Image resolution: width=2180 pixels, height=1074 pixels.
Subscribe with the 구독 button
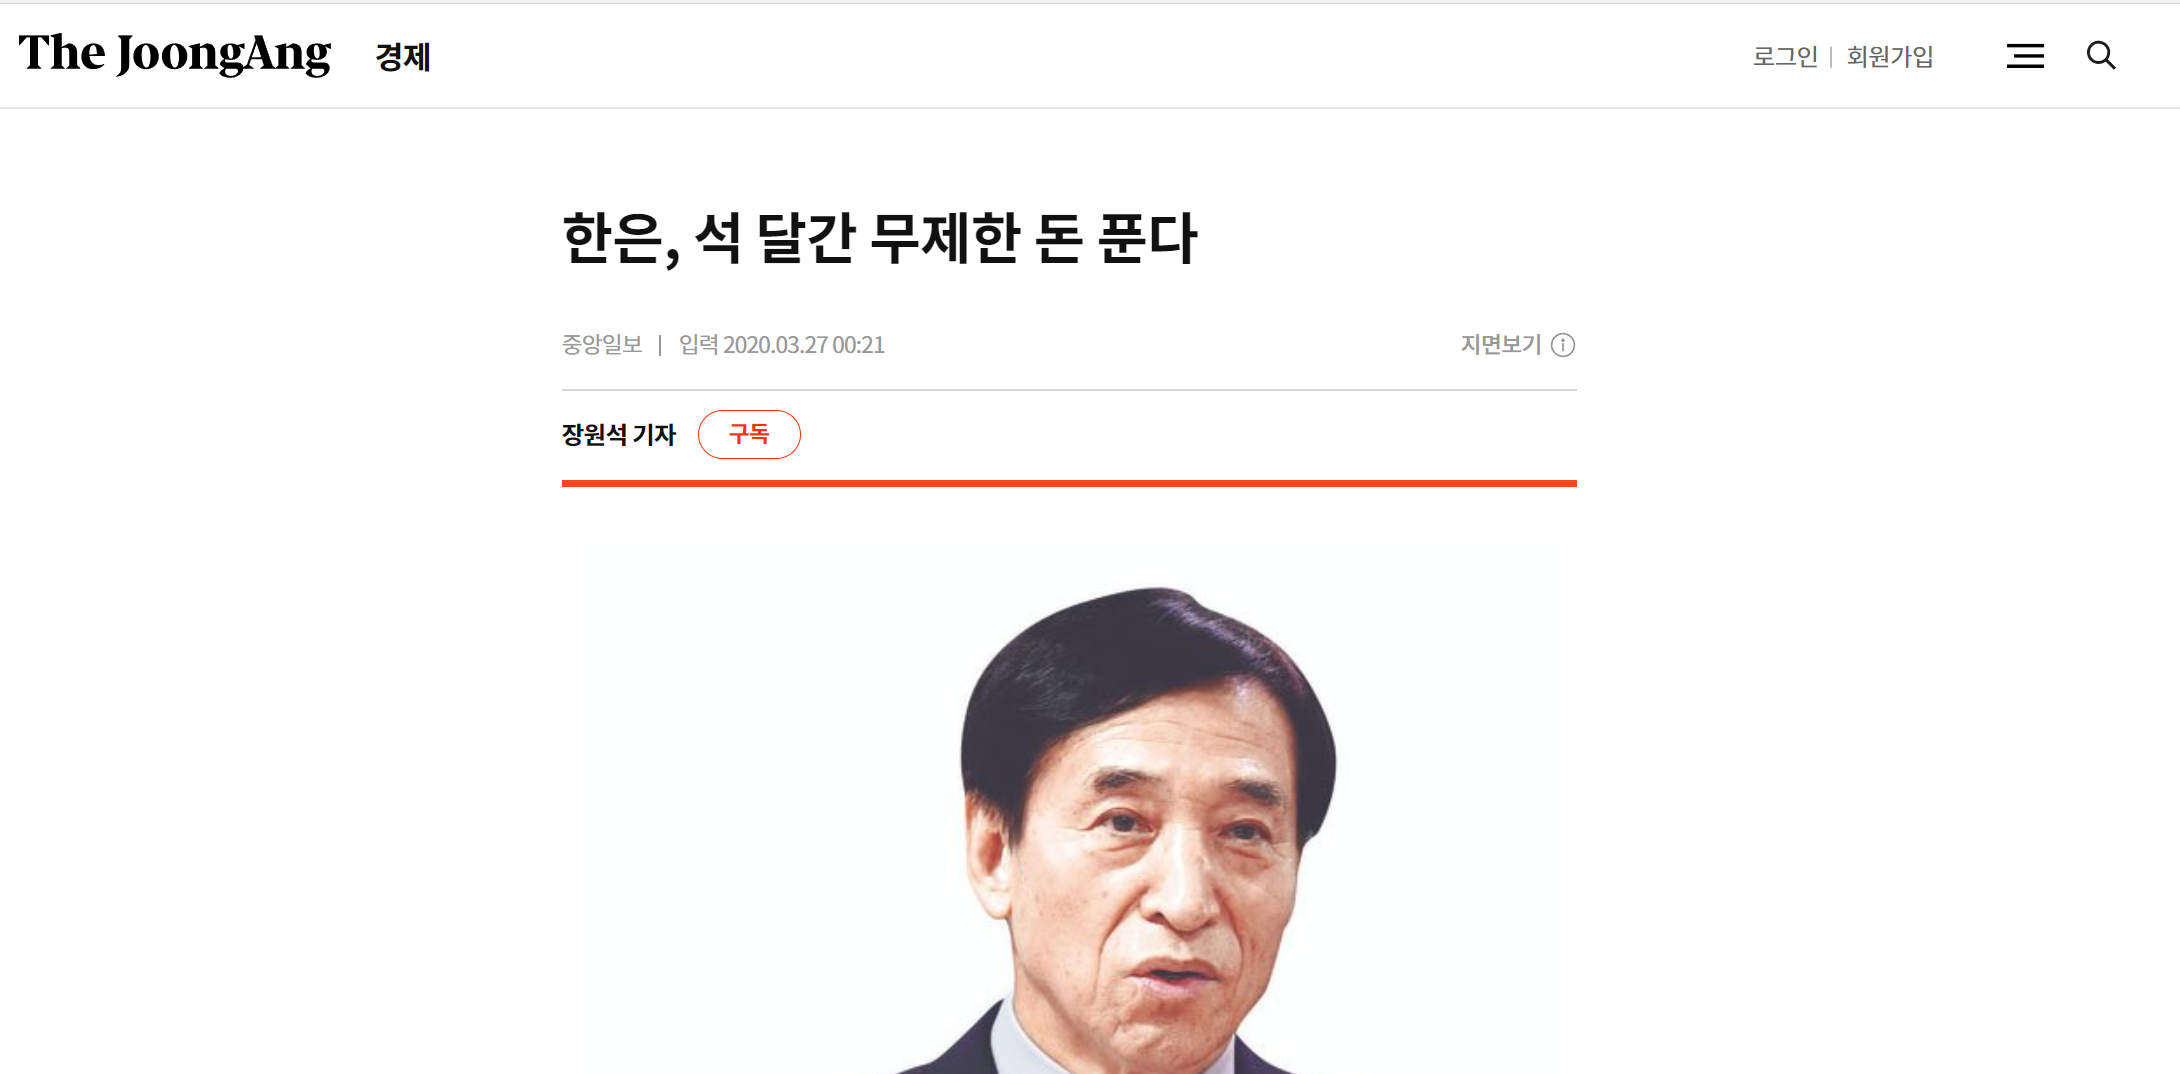click(x=749, y=434)
